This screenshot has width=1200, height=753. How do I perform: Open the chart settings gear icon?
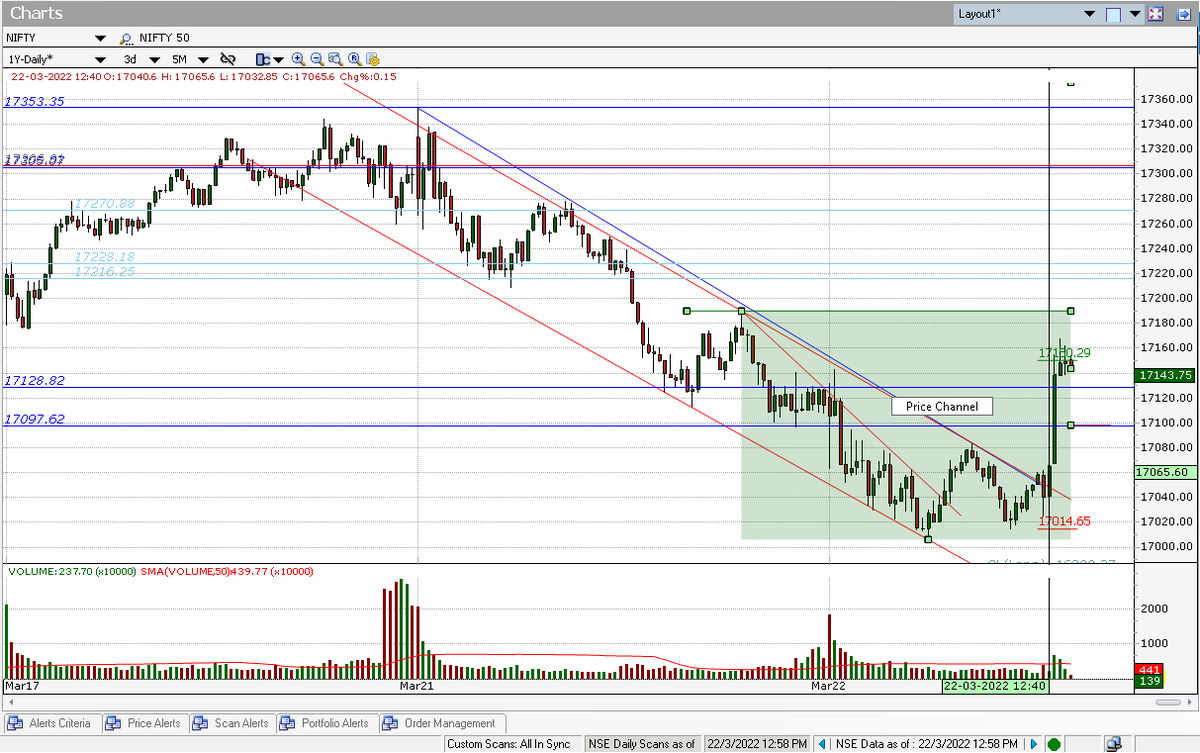click(372, 59)
